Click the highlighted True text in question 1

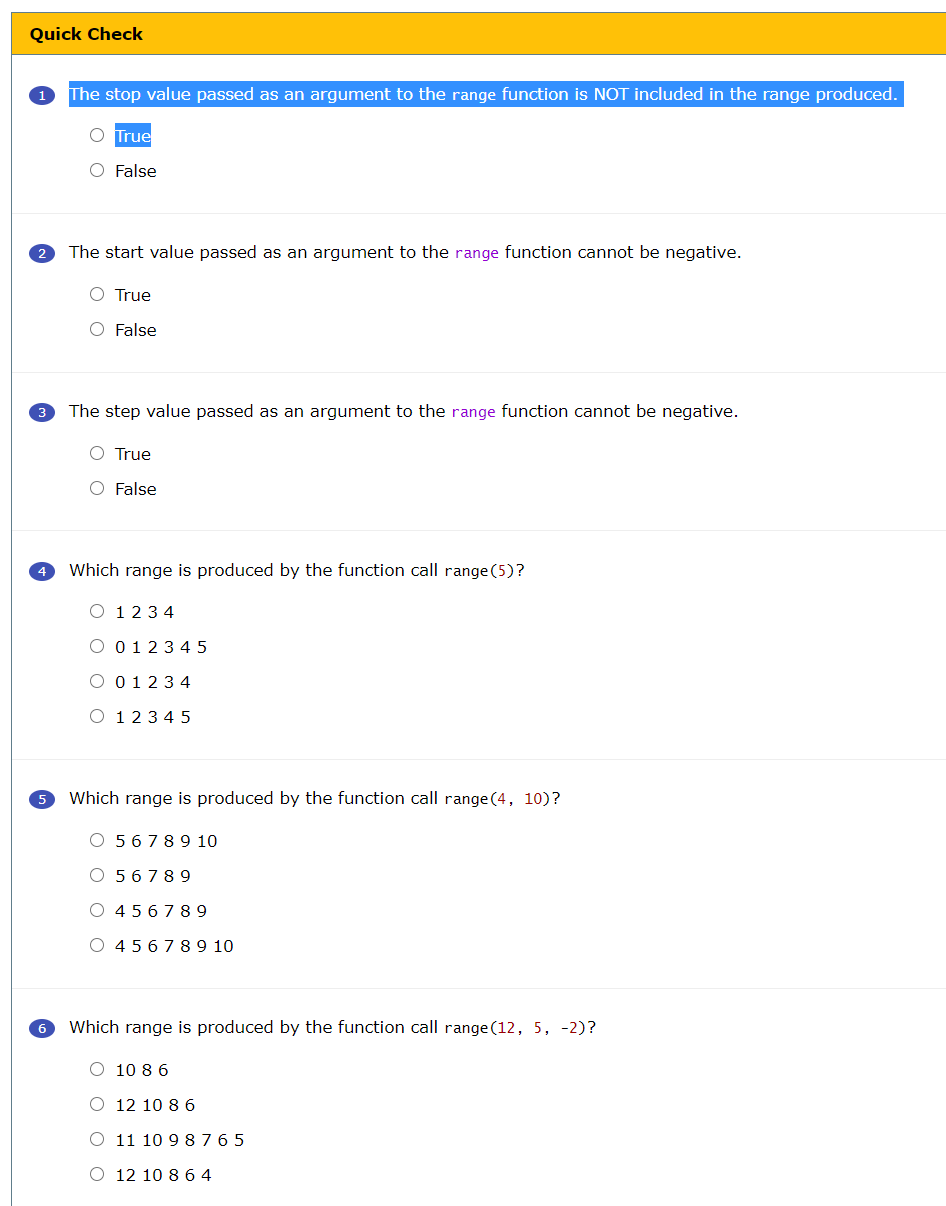(x=131, y=135)
